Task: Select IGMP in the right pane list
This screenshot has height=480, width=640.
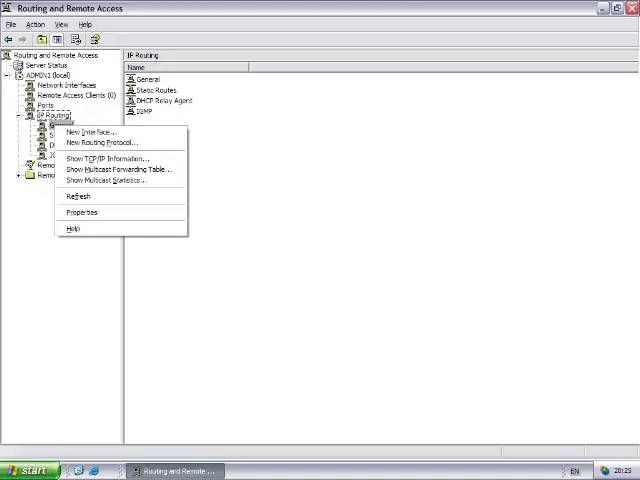Action: (144, 111)
